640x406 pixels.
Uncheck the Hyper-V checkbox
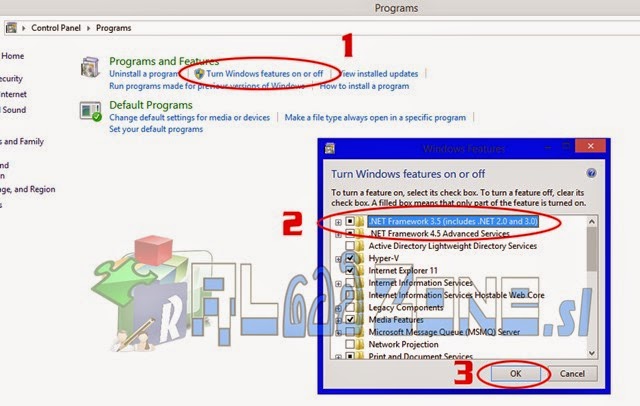click(350, 258)
